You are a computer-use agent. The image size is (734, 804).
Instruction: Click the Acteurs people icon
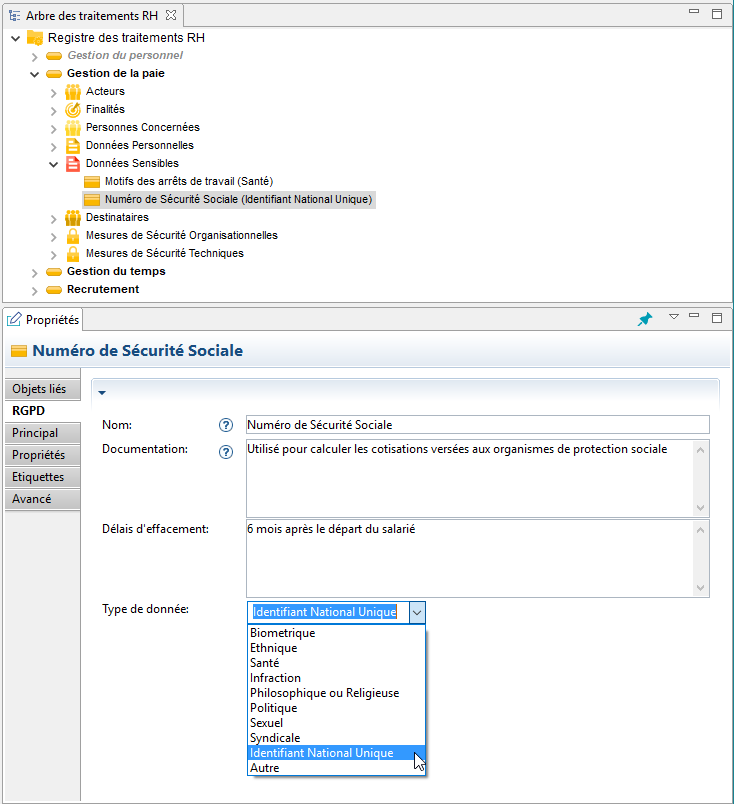click(72, 91)
